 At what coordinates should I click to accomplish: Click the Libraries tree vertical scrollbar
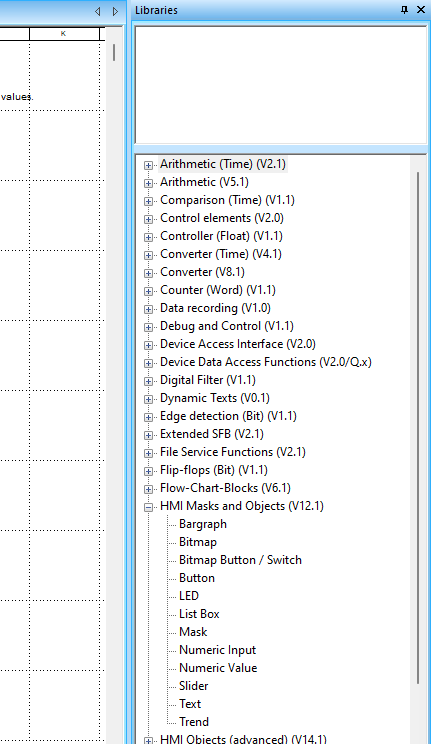pyautogui.click(x=418, y=427)
